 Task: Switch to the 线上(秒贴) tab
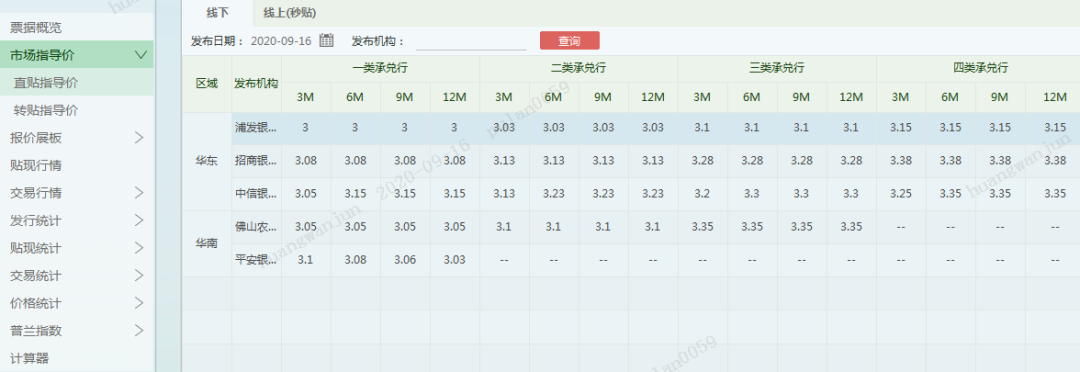pos(290,13)
